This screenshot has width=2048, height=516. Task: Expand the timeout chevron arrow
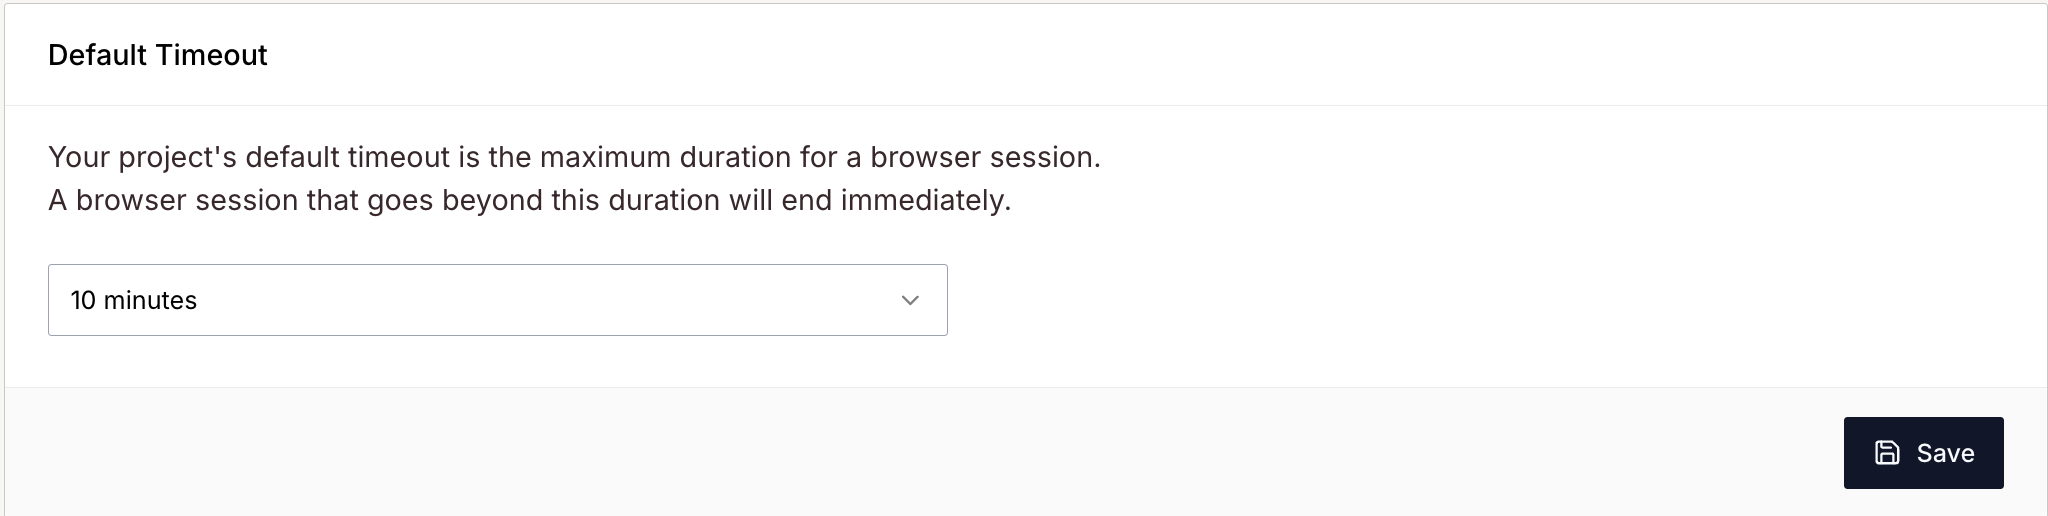(x=910, y=300)
